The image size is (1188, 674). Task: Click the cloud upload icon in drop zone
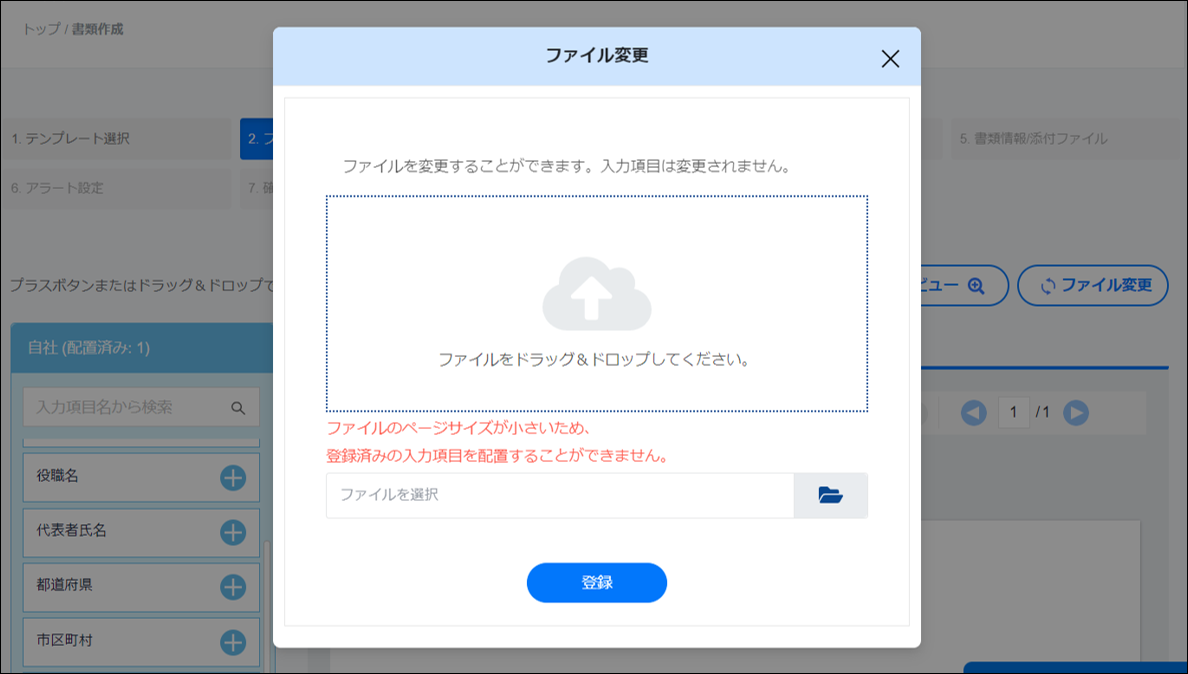click(596, 294)
